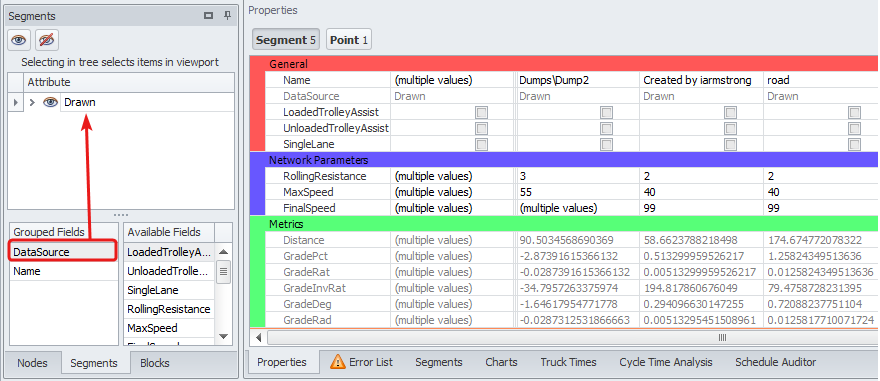The width and height of the screenshot is (880, 381).
Task: Toggle SingleLane checkbox in multiple values column
Action: (482, 144)
